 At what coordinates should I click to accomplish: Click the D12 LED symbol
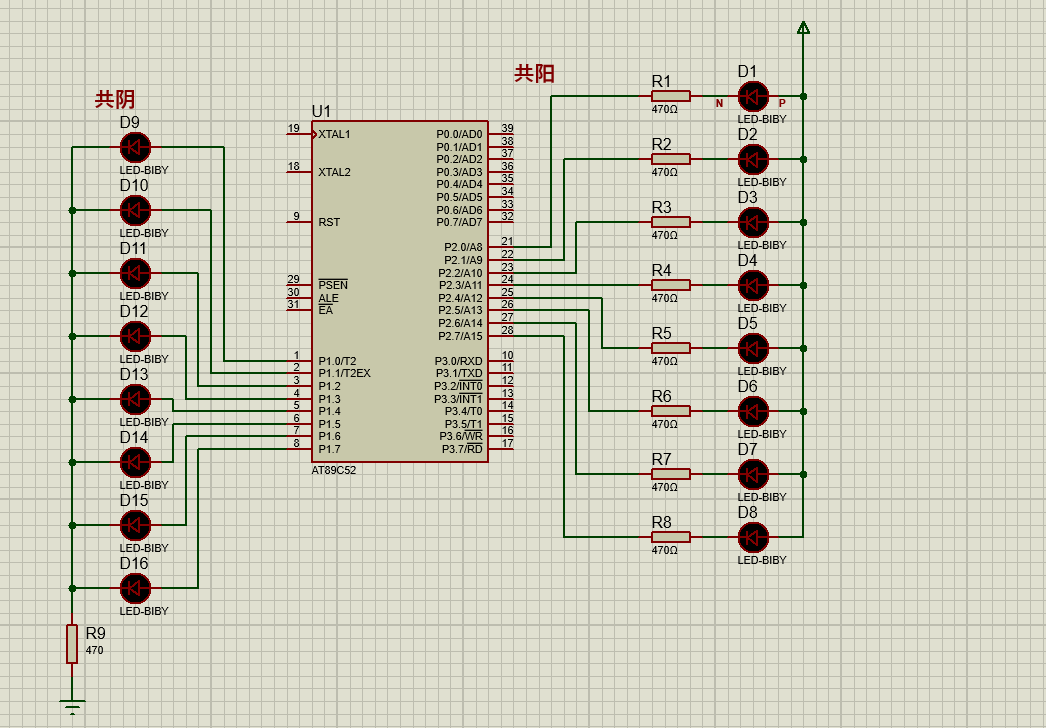(x=135, y=336)
